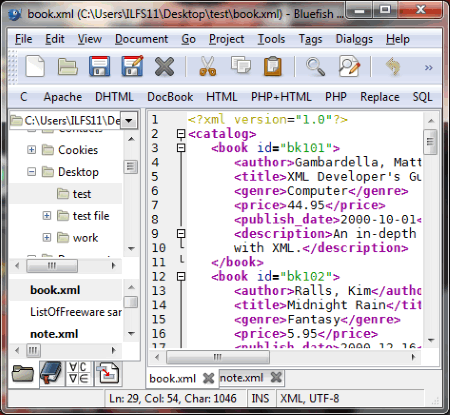The height and width of the screenshot is (415, 450).
Task: Open the snippets side panel icon
Action: point(108,373)
